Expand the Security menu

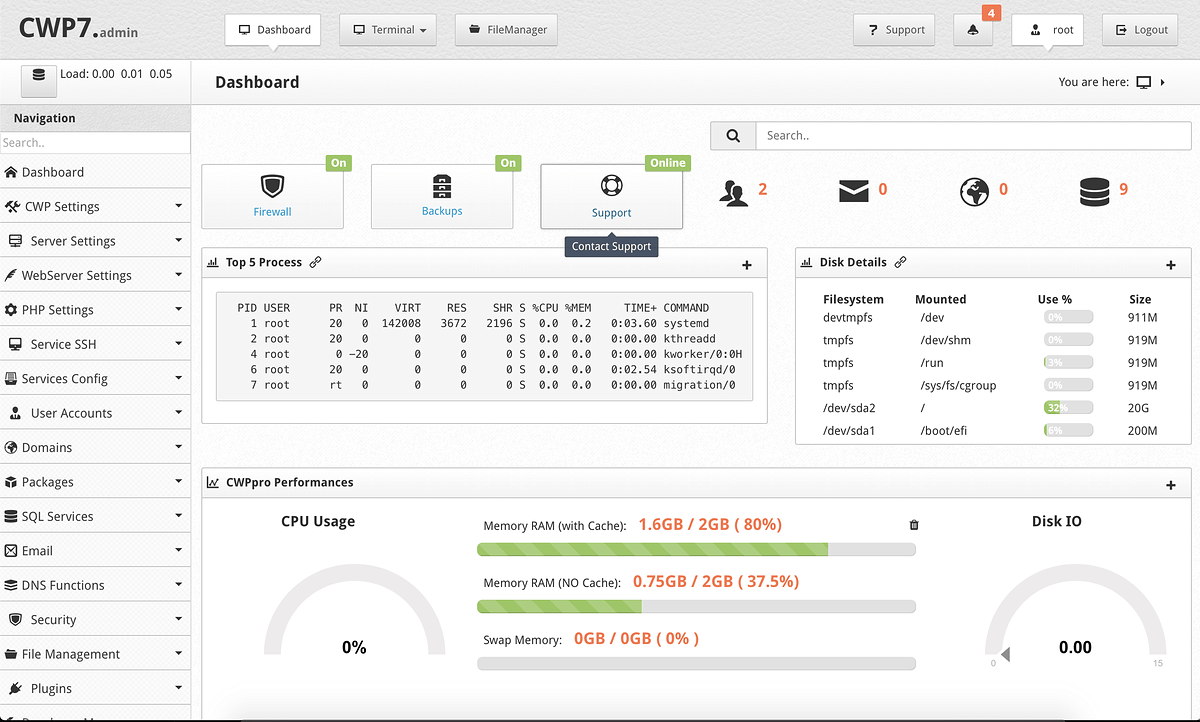(x=95, y=619)
